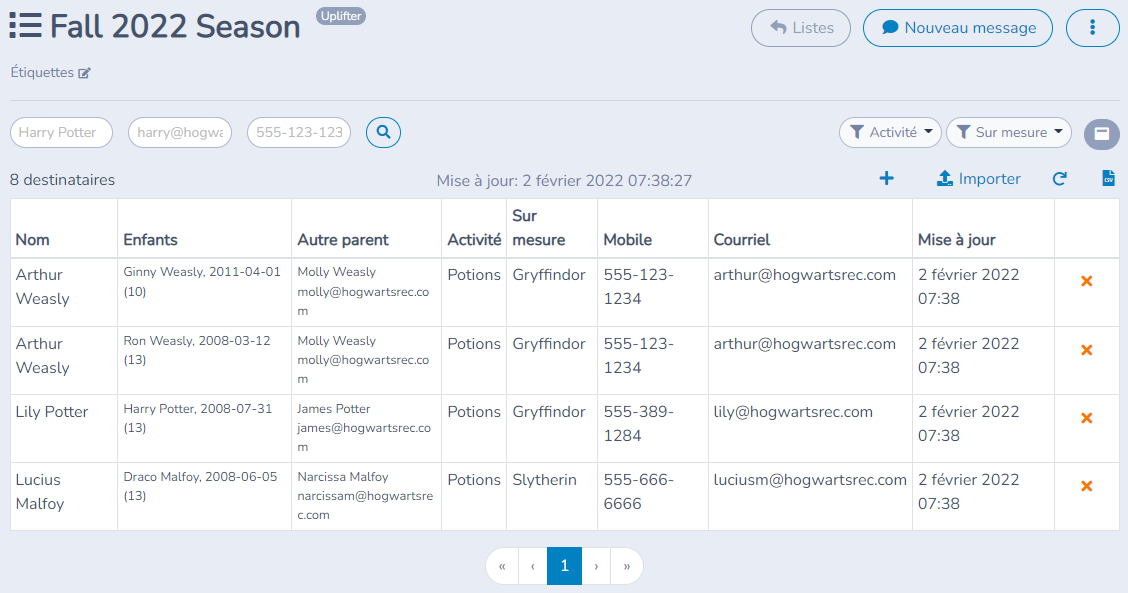Delete the Lily Potter recipient row
Viewport: 1128px width, 593px height.
(1086, 418)
